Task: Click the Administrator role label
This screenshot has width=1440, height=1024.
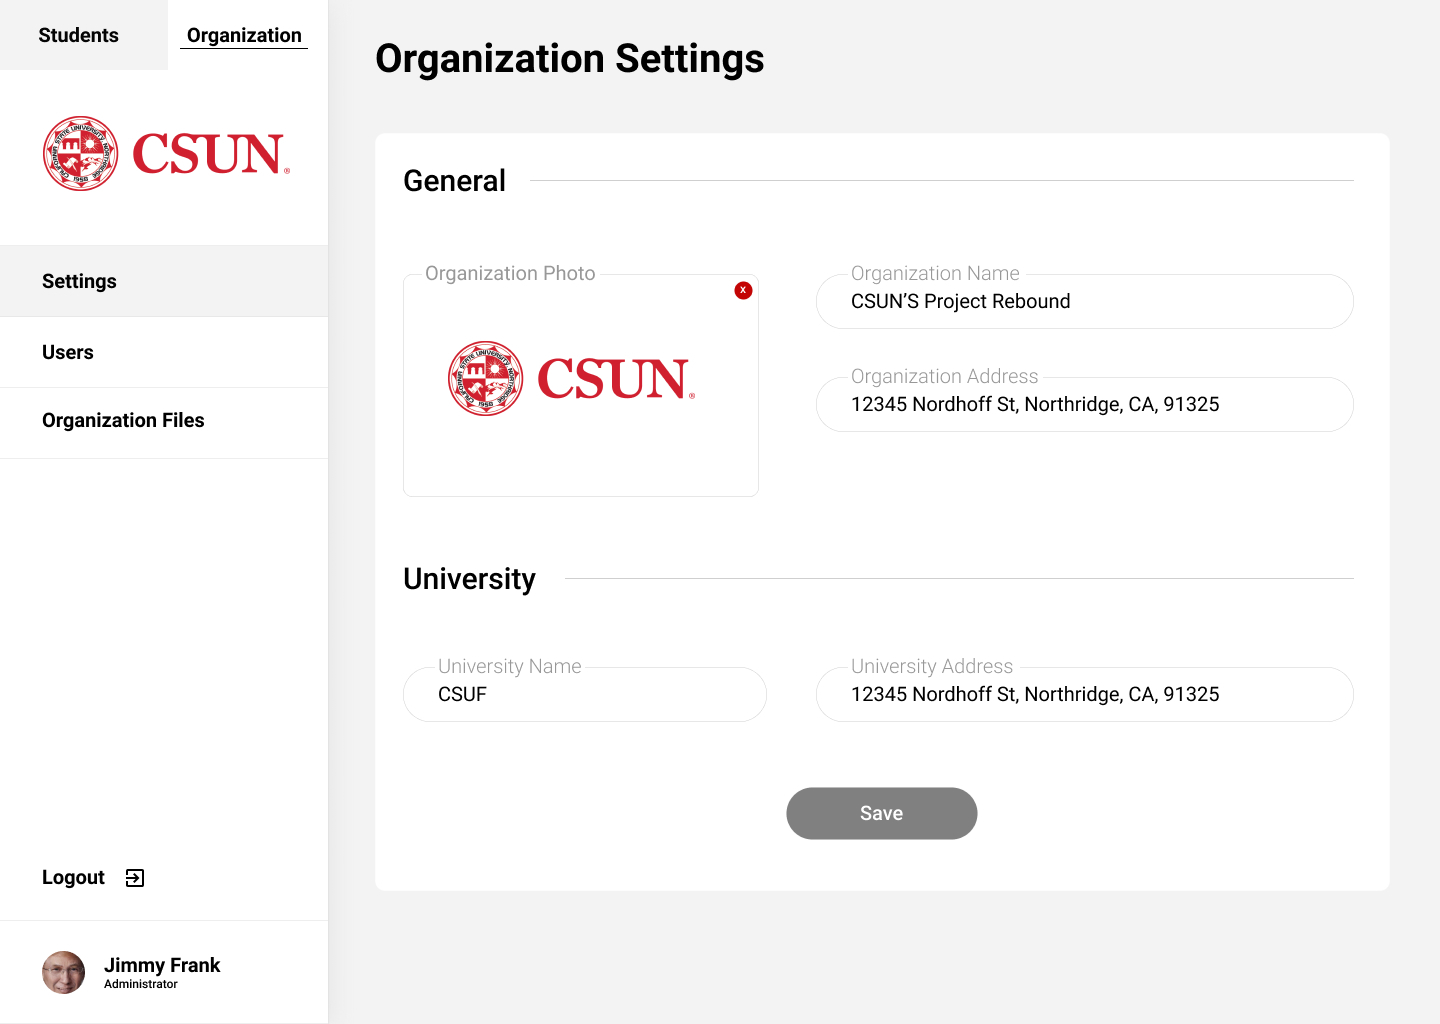Action: (141, 984)
